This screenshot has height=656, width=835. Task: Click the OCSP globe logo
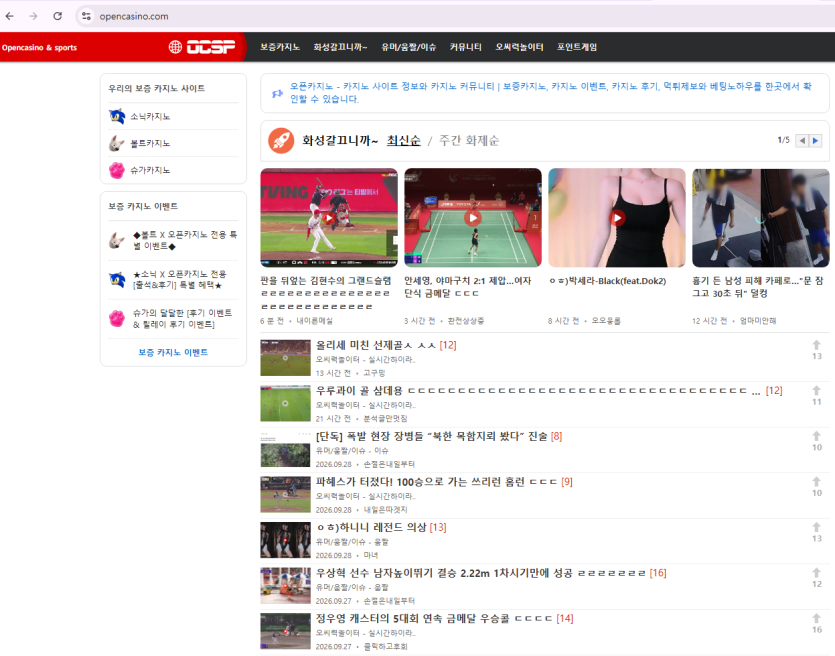click(202, 47)
